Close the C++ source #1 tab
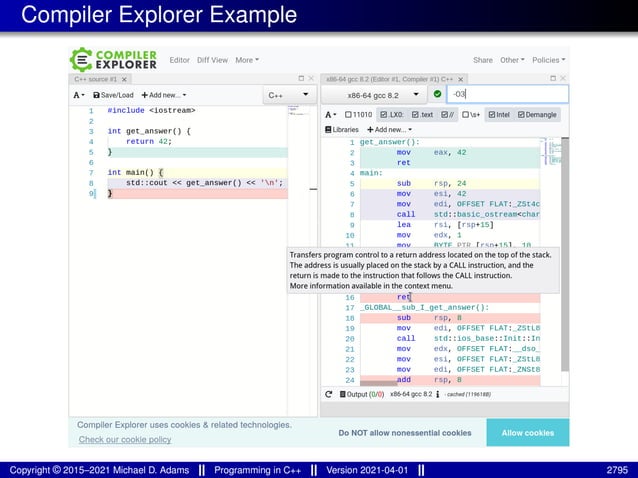This screenshot has width=638, height=478. (x=125, y=79)
